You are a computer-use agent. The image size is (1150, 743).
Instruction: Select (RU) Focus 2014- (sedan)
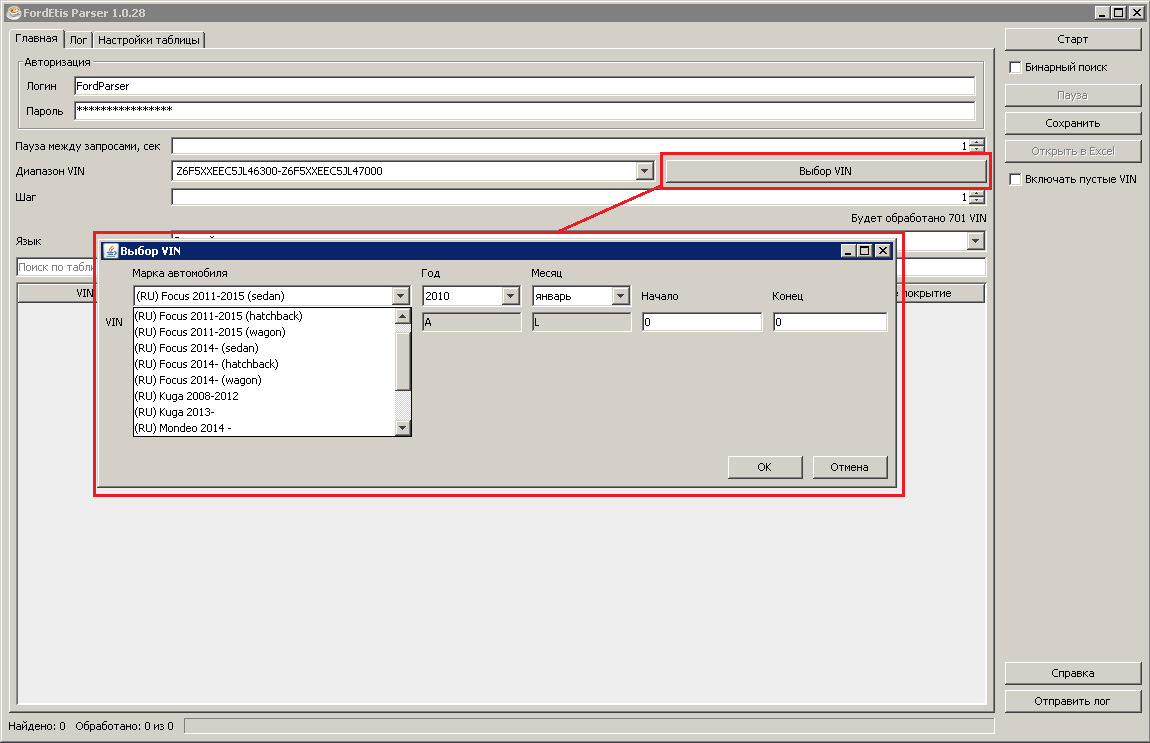click(x=264, y=348)
